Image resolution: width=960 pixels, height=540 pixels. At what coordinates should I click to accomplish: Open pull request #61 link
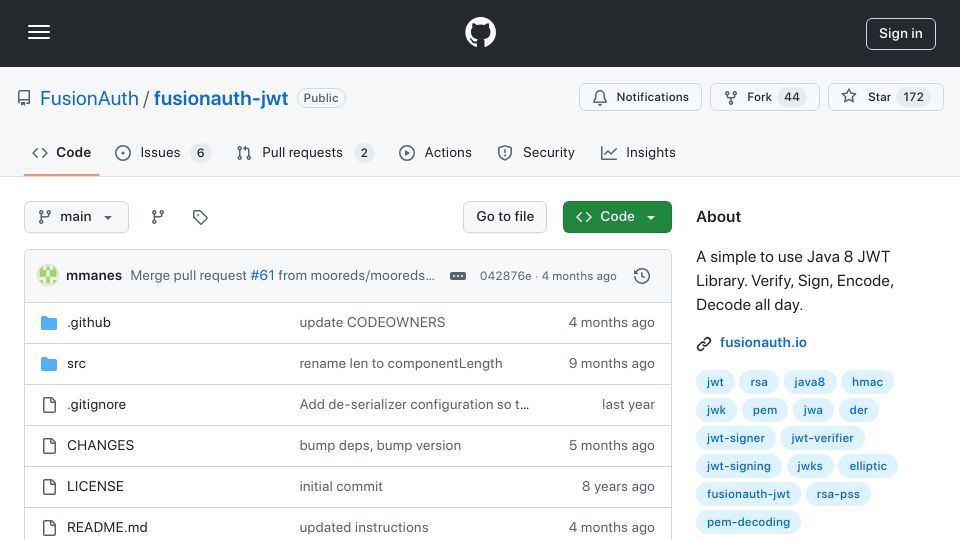coord(262,276)
